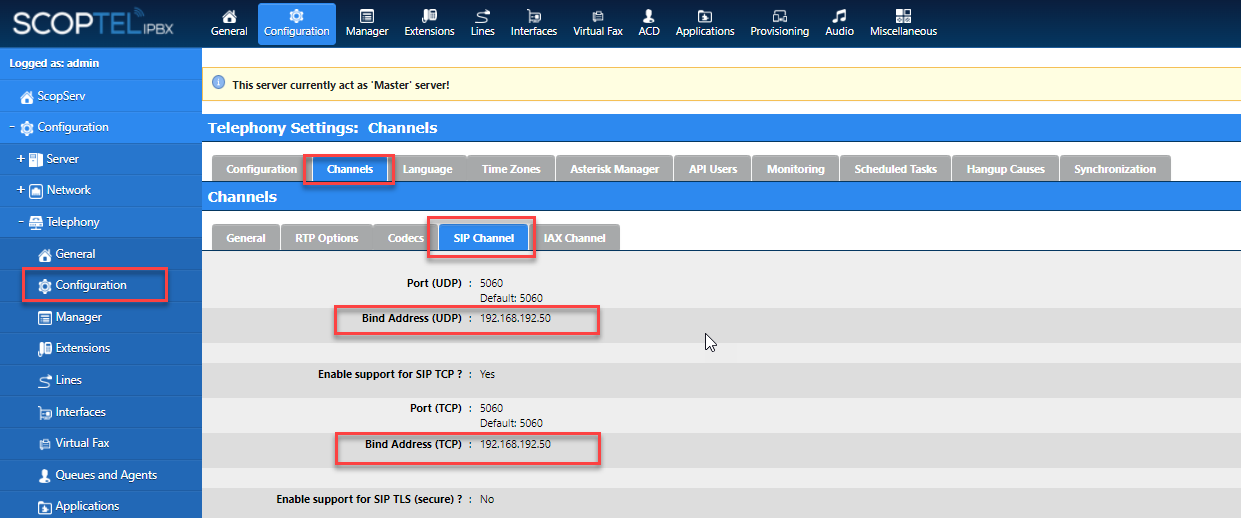Go to Extensions in top navigation
This screenshot has width=1241, height=518.
pyautogui.click(x=429, y=23)
